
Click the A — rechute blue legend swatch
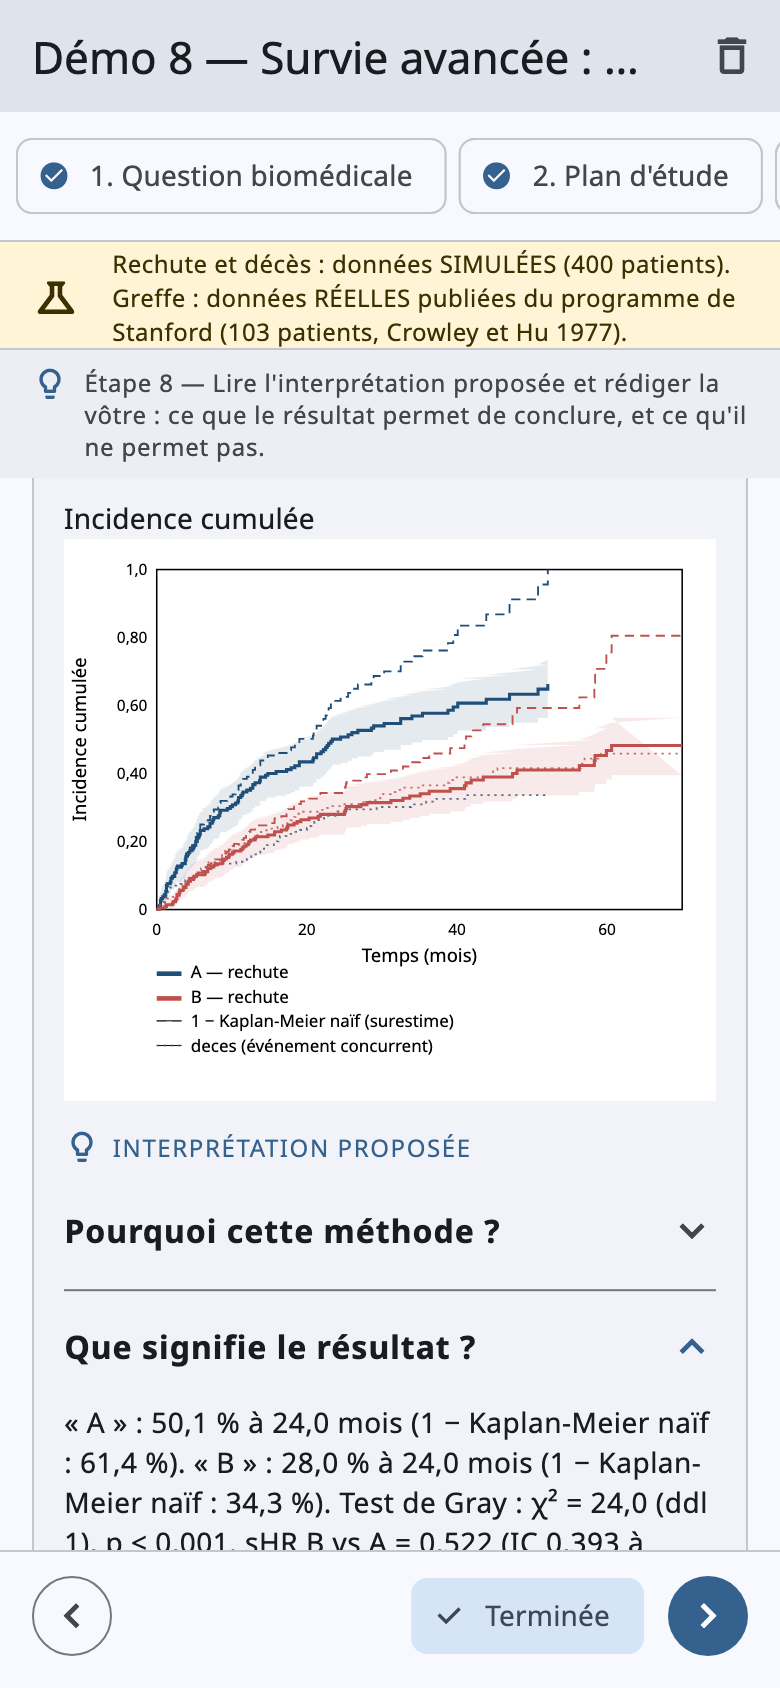coord(169,973)
